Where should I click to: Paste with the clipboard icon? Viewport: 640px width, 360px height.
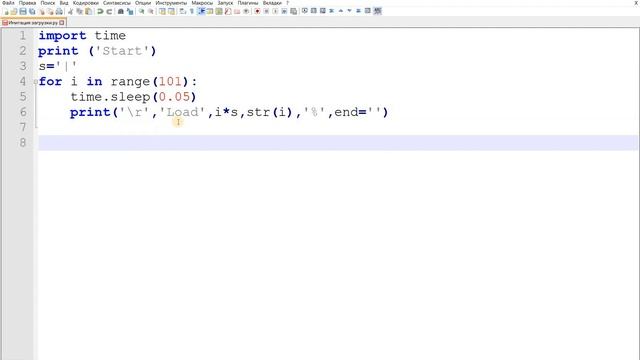(x=88, y=11)
